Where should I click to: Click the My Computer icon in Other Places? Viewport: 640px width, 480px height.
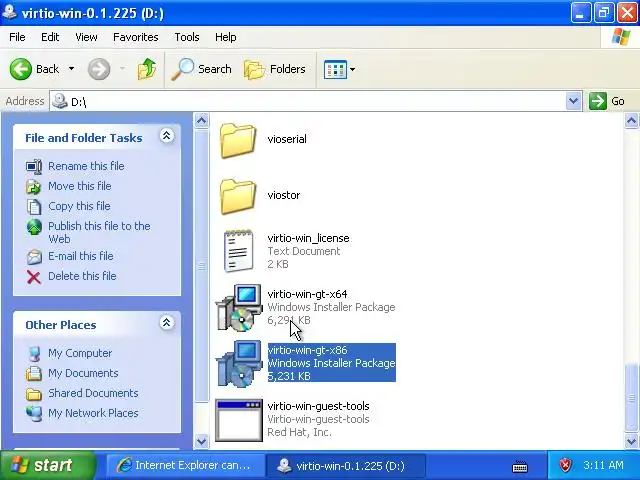[x=34, y=354]
